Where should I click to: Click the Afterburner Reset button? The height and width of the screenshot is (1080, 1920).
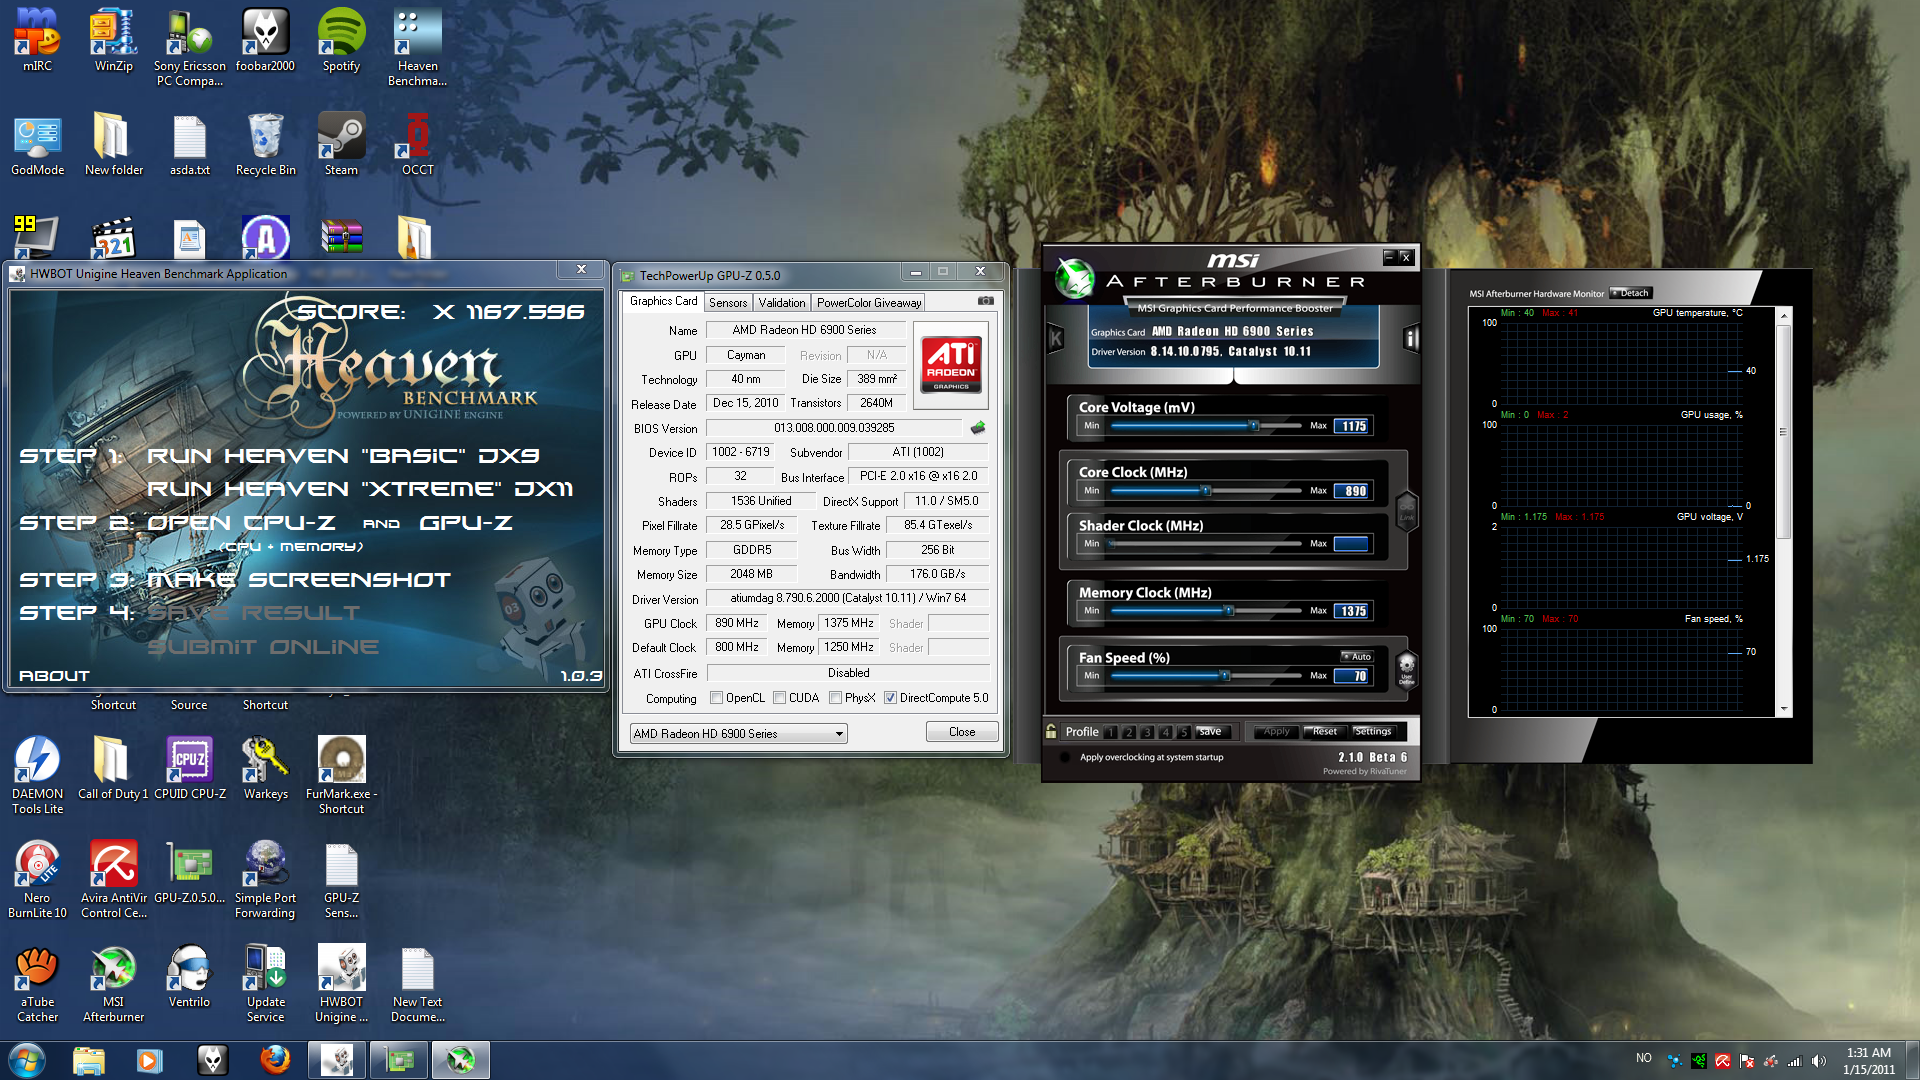[1325, 732]
